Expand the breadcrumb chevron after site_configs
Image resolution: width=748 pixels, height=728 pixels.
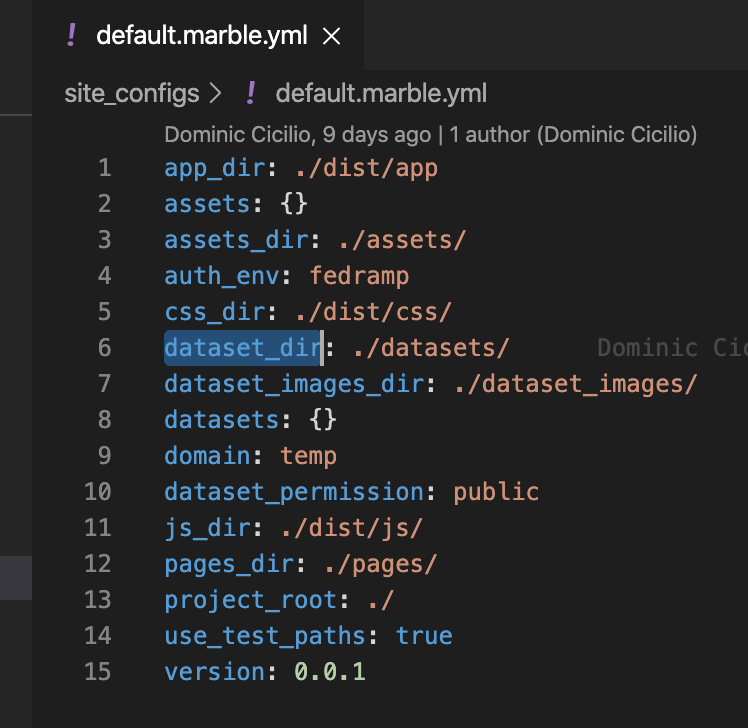pos(215,93)
